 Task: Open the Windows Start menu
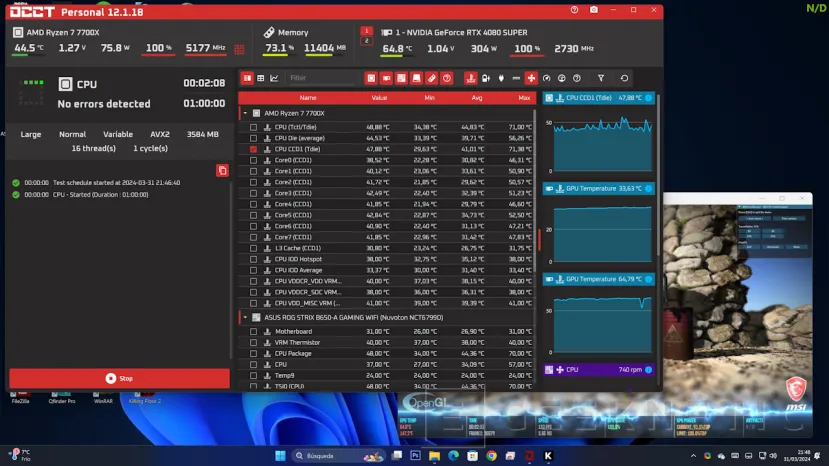click(280, 456)
